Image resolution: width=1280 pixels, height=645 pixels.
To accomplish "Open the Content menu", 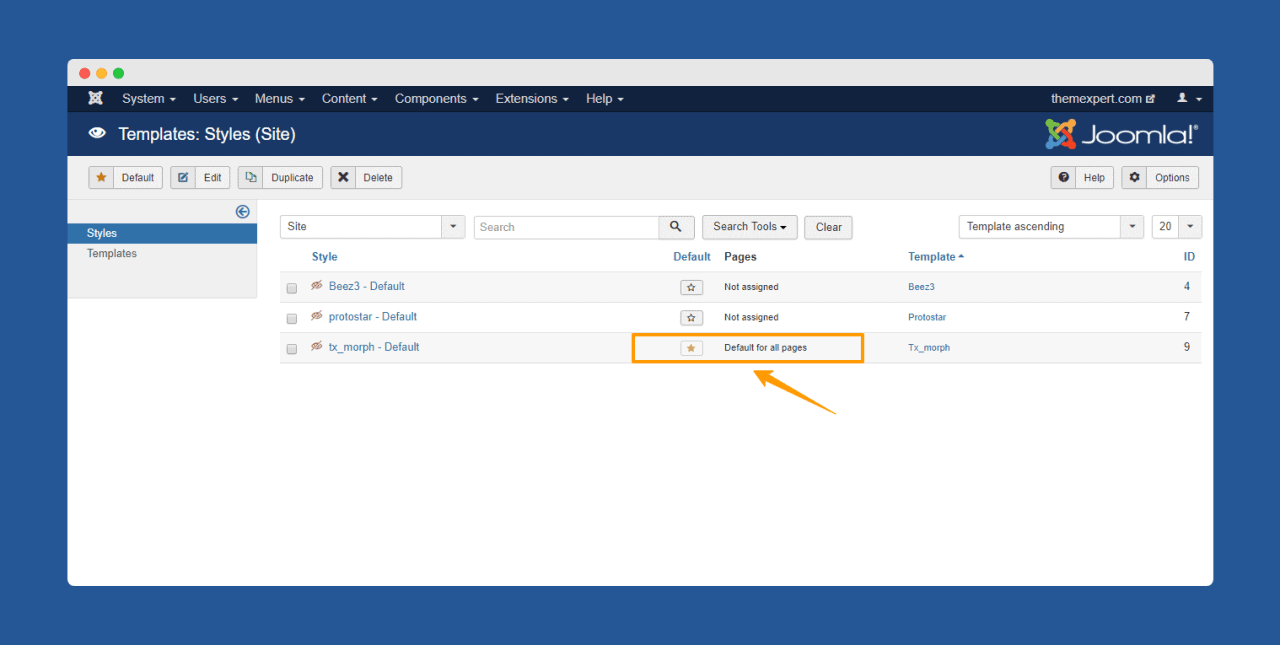I will [350, 99].
